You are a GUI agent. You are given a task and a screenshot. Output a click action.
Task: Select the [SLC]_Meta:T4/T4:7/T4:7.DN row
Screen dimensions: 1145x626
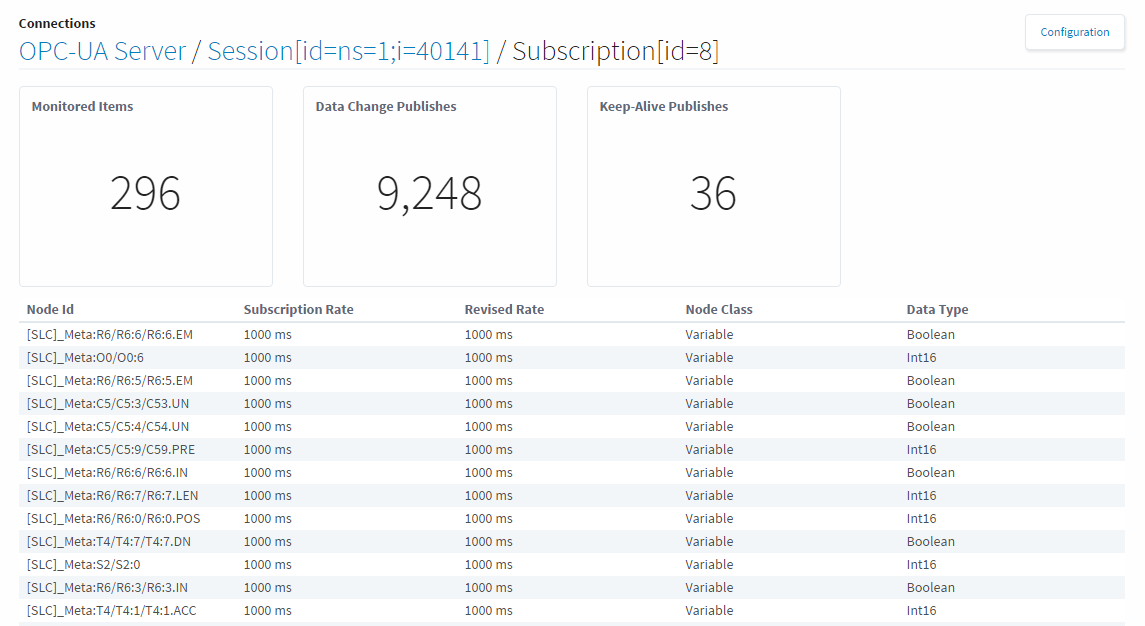pyautogui.click(x=110, y=542)
